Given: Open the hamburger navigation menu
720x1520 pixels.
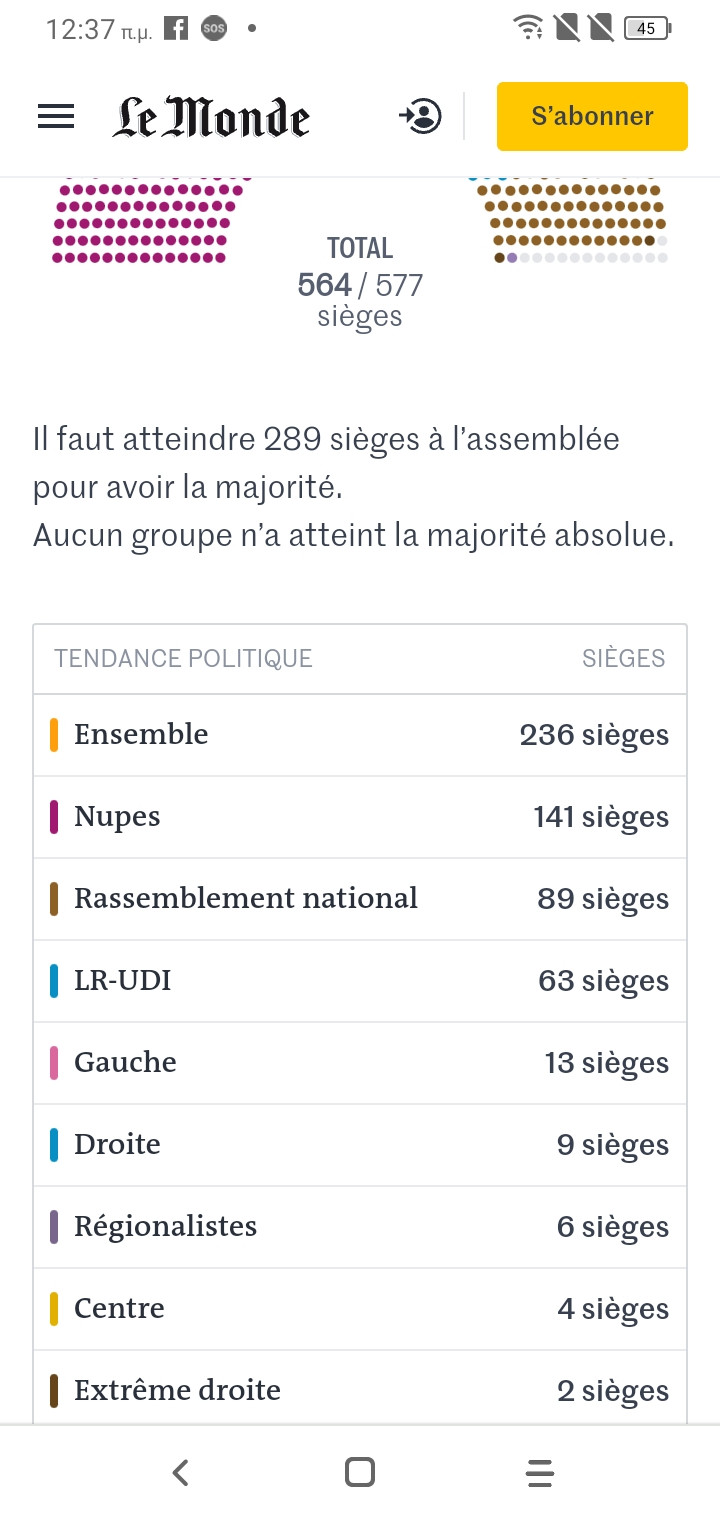Looking at the screenshot, I should pyautogui.click(x=56, y=117).
